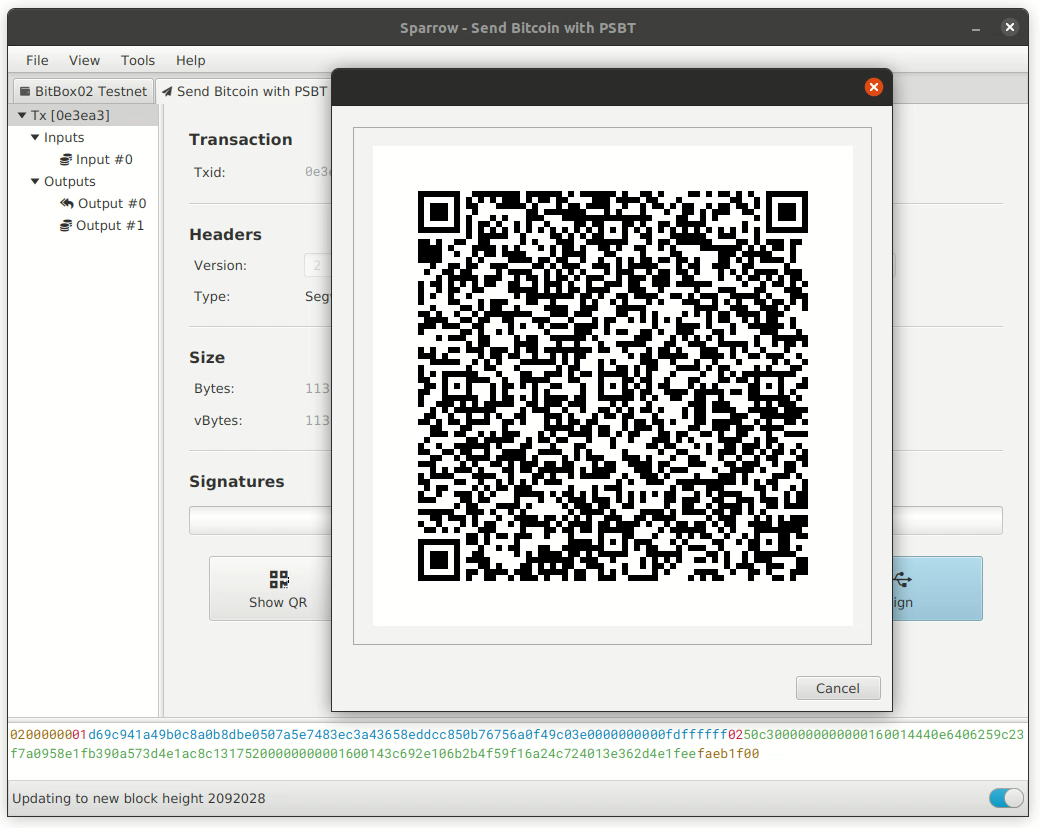Click the Show QR button

coord(271,588)
